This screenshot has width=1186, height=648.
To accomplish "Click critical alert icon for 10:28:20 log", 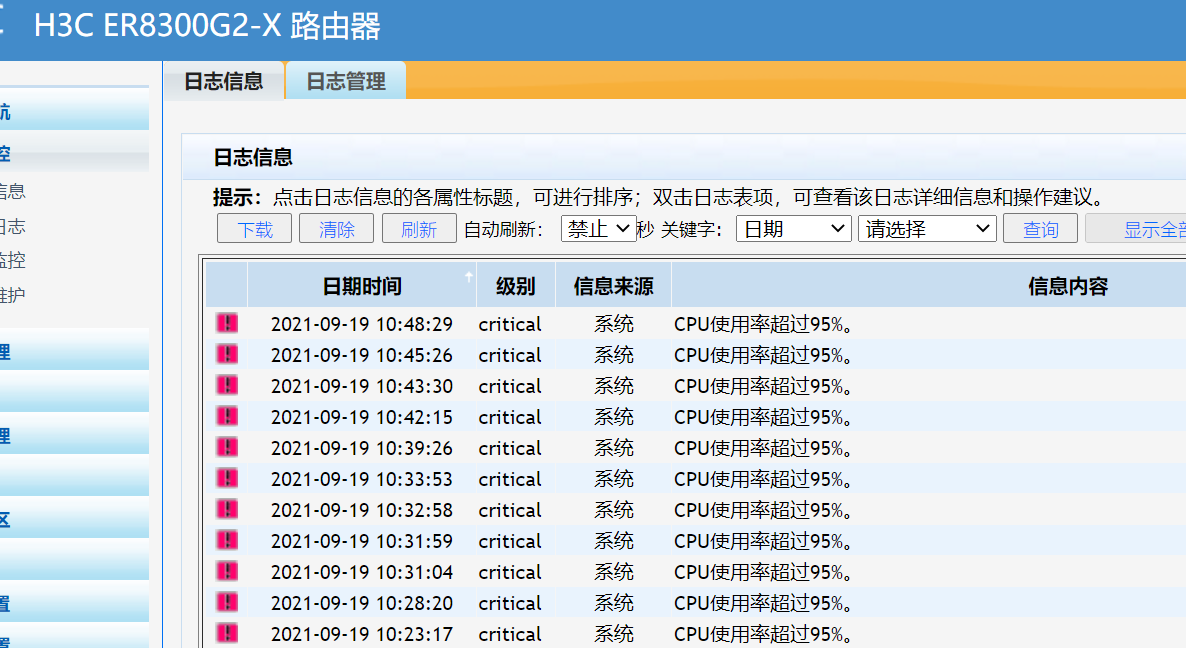I will [227, 603].
